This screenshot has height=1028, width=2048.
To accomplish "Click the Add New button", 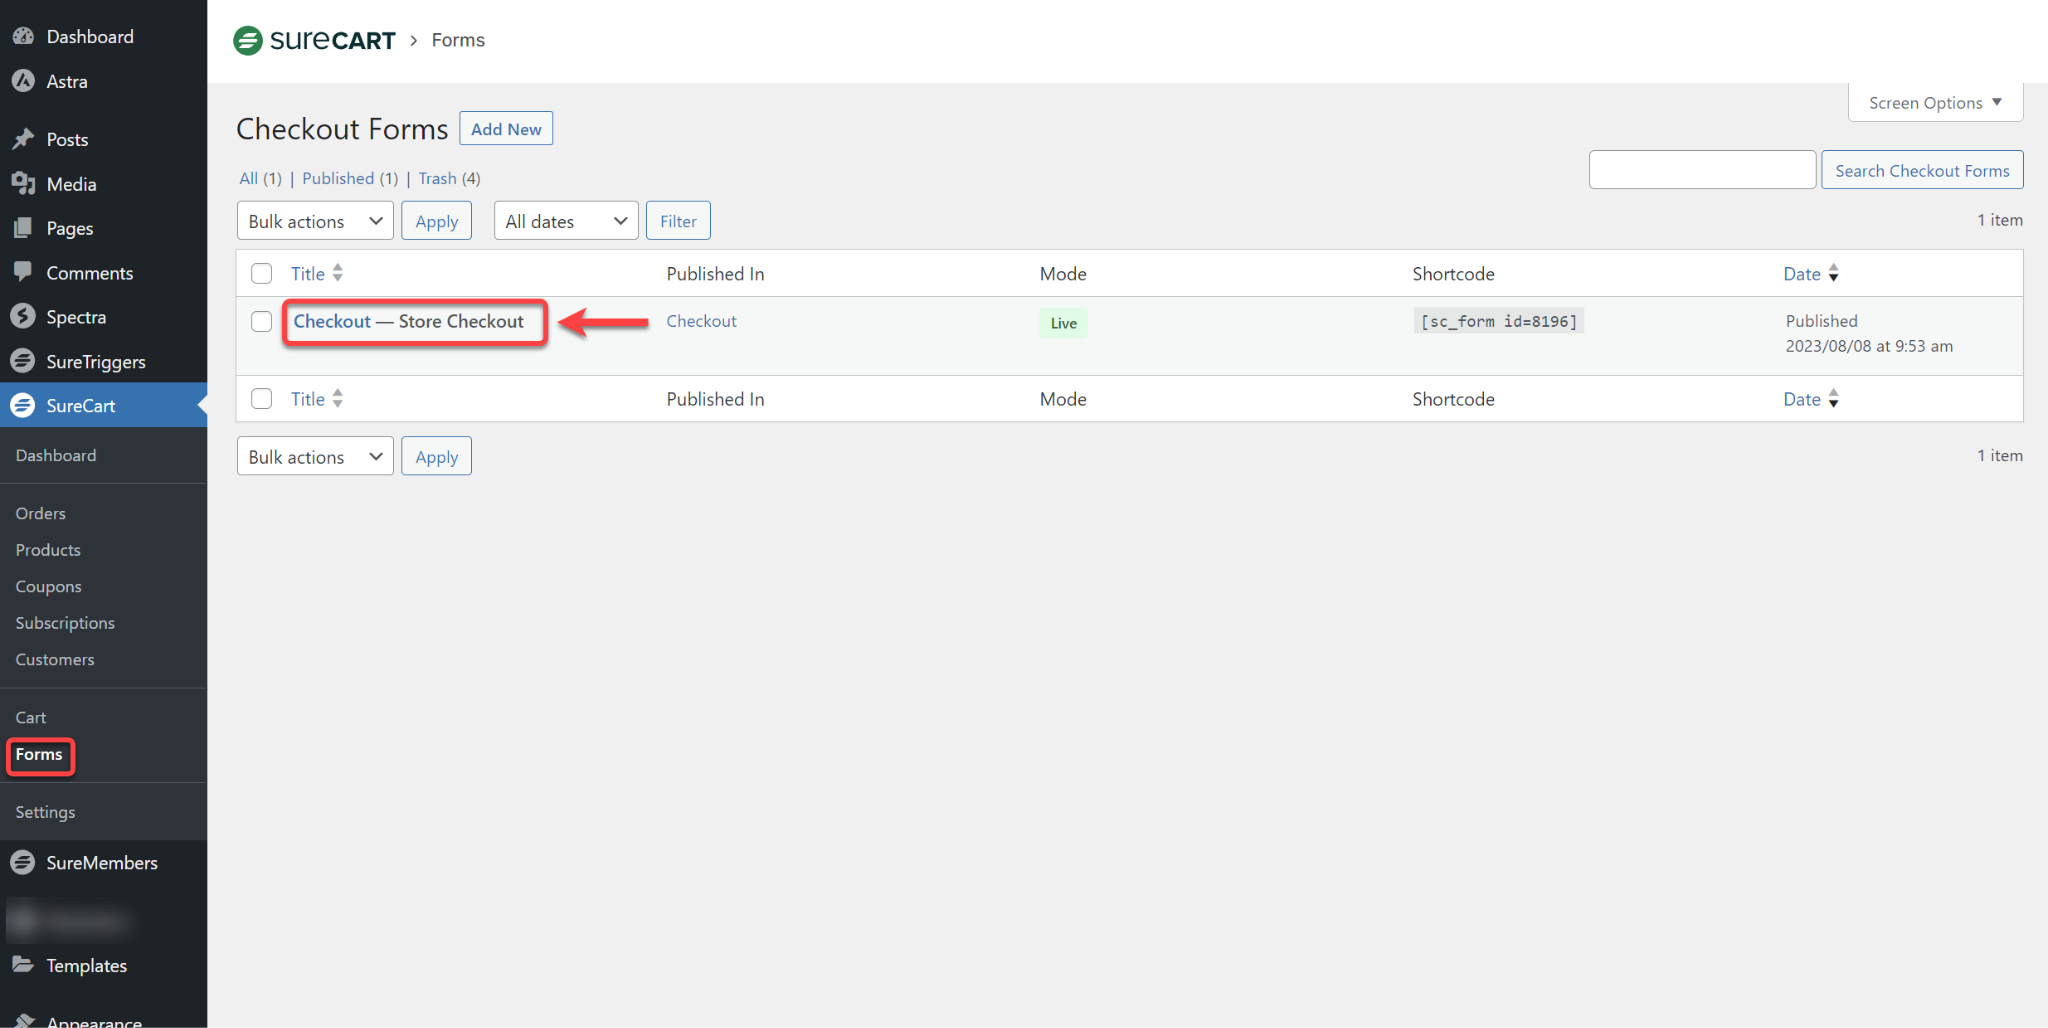I will pos(506,128).
